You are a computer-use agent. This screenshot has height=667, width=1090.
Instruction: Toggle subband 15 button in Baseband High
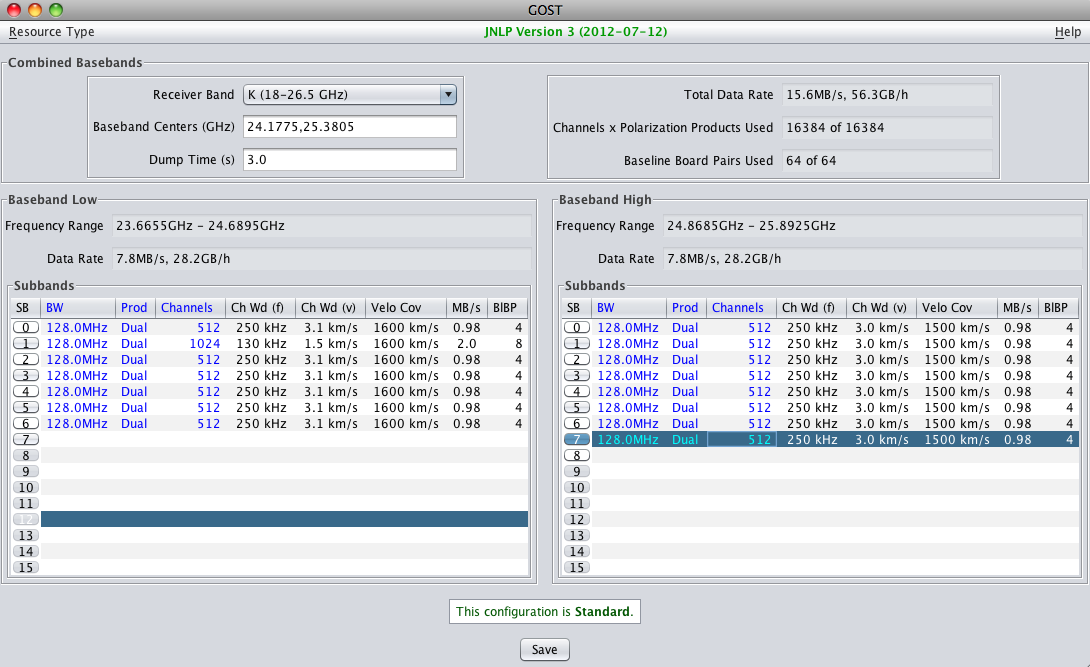[x=577, y=567]
